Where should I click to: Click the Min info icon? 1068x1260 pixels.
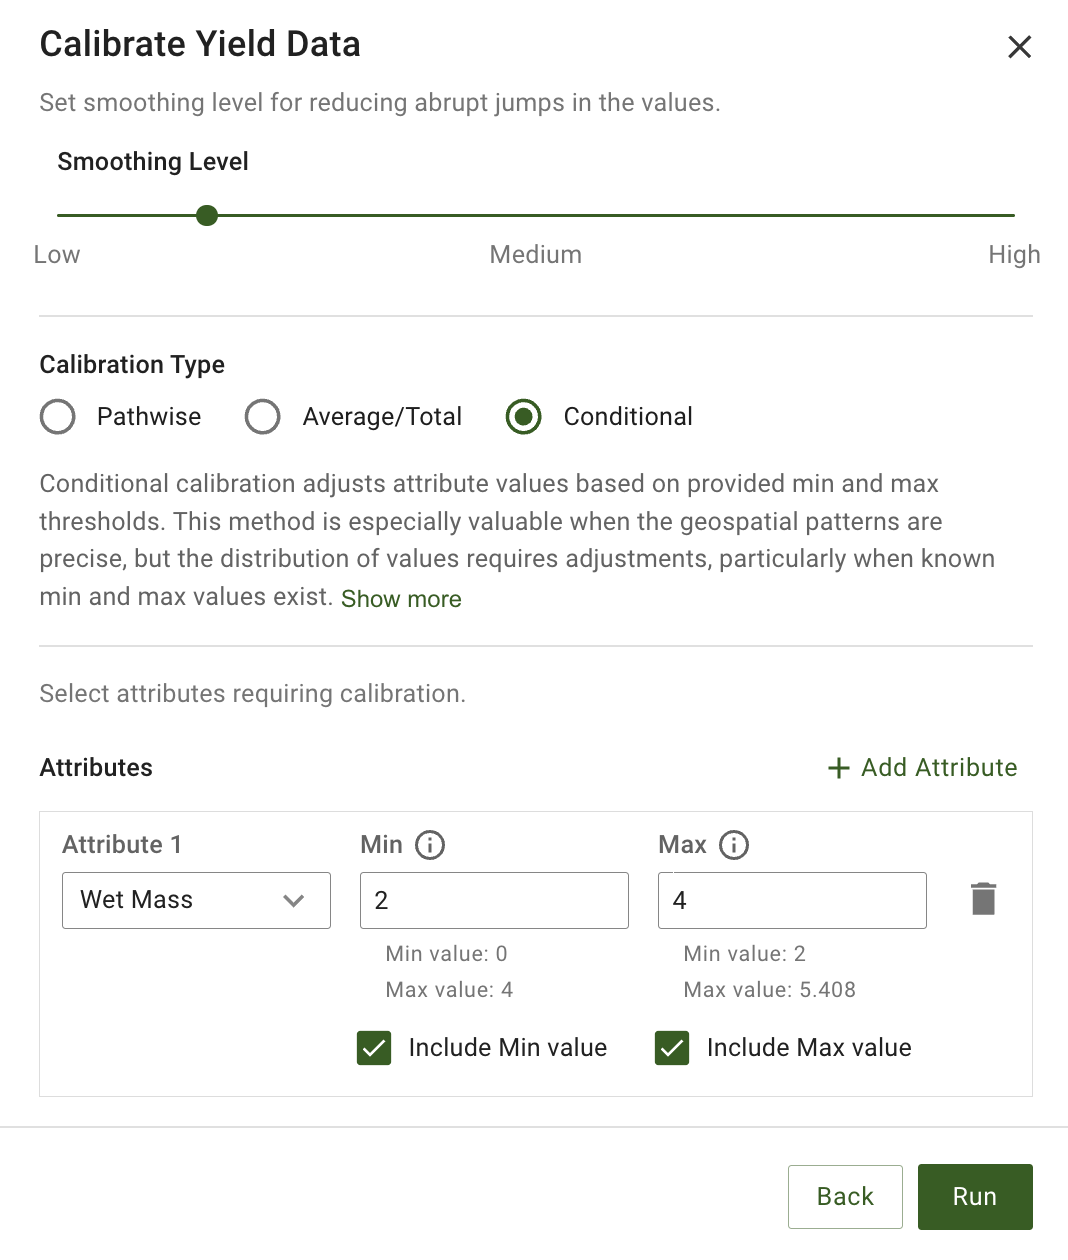(430, 845)
